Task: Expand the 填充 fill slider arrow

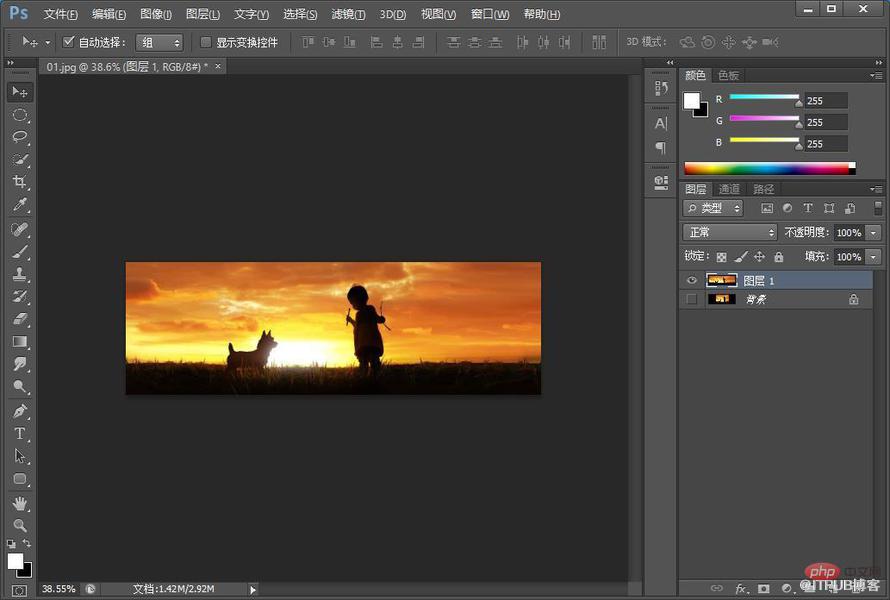Action: coord(874,257)
